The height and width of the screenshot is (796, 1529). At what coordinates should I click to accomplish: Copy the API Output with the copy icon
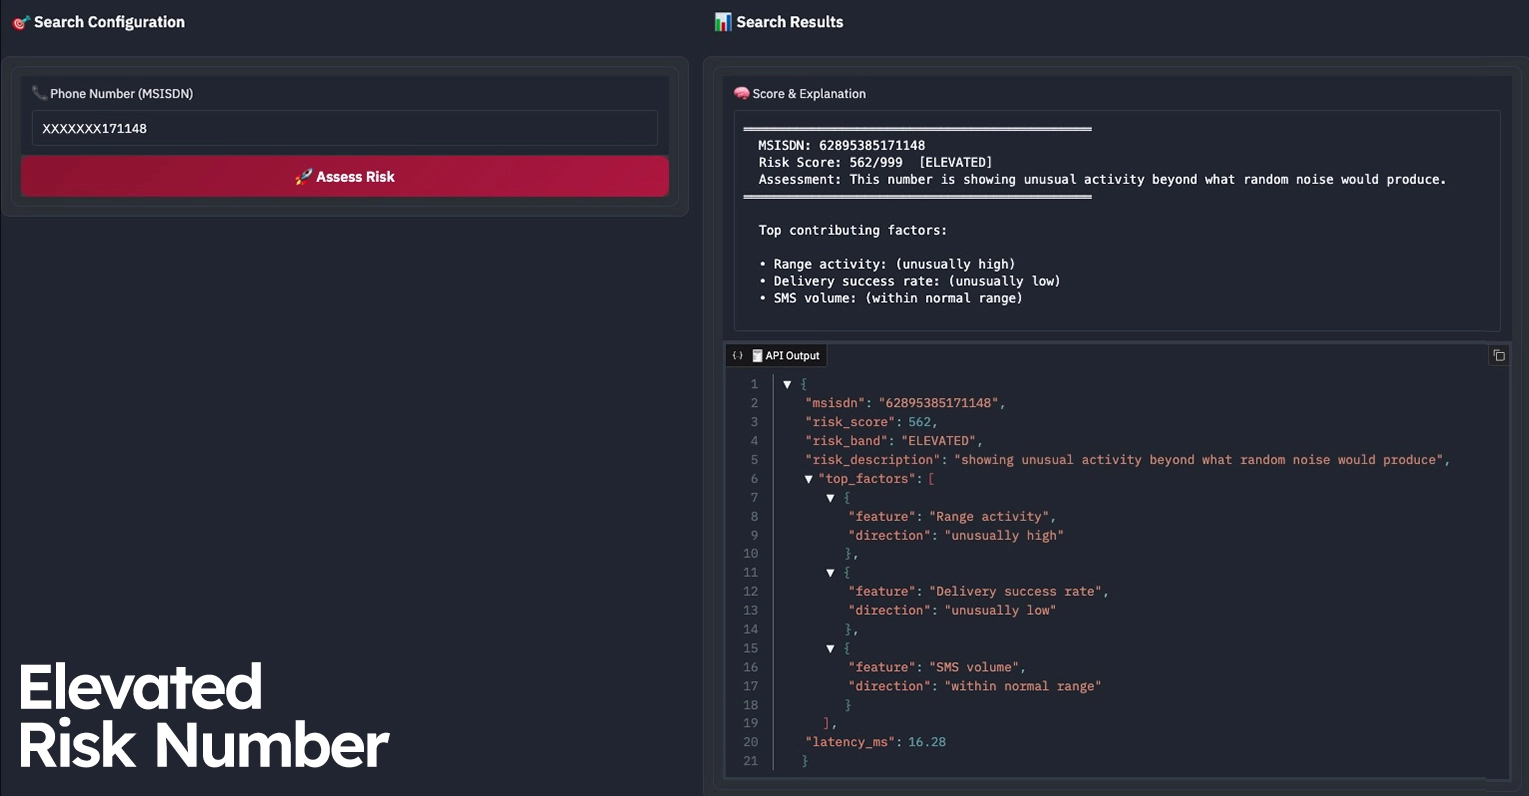(1498, 355)
